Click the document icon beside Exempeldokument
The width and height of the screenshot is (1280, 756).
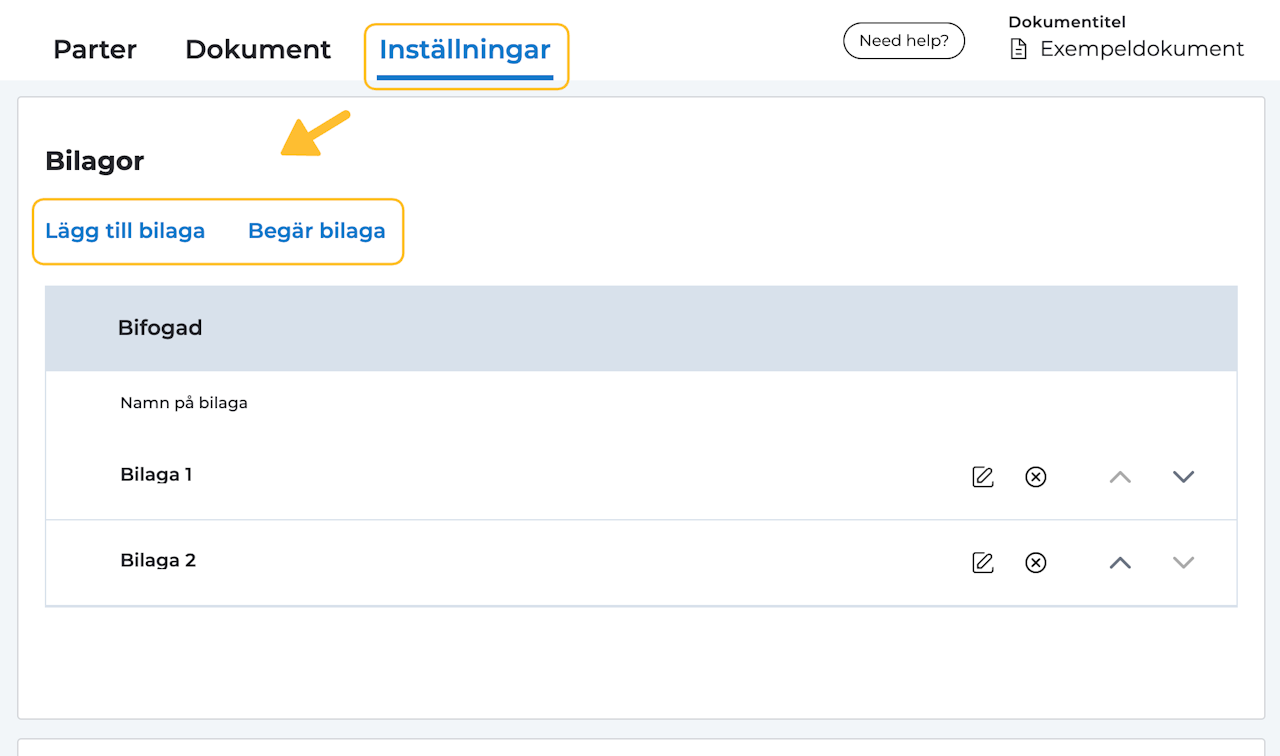1018,49
